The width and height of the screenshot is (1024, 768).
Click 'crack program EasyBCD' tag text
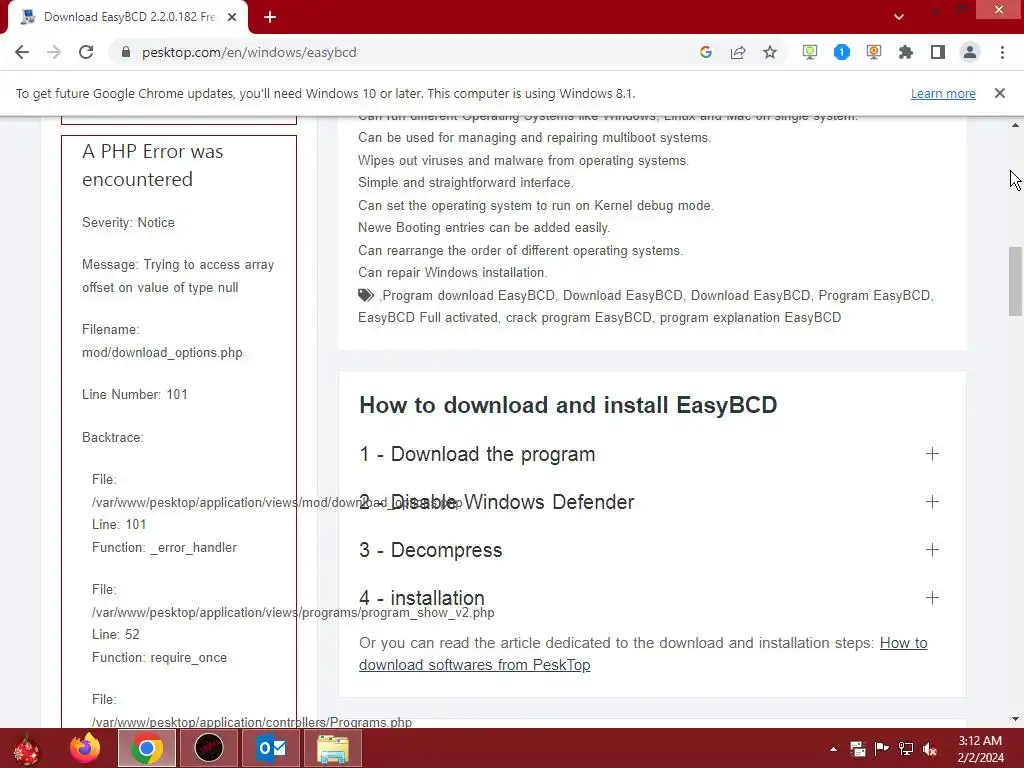579,317
